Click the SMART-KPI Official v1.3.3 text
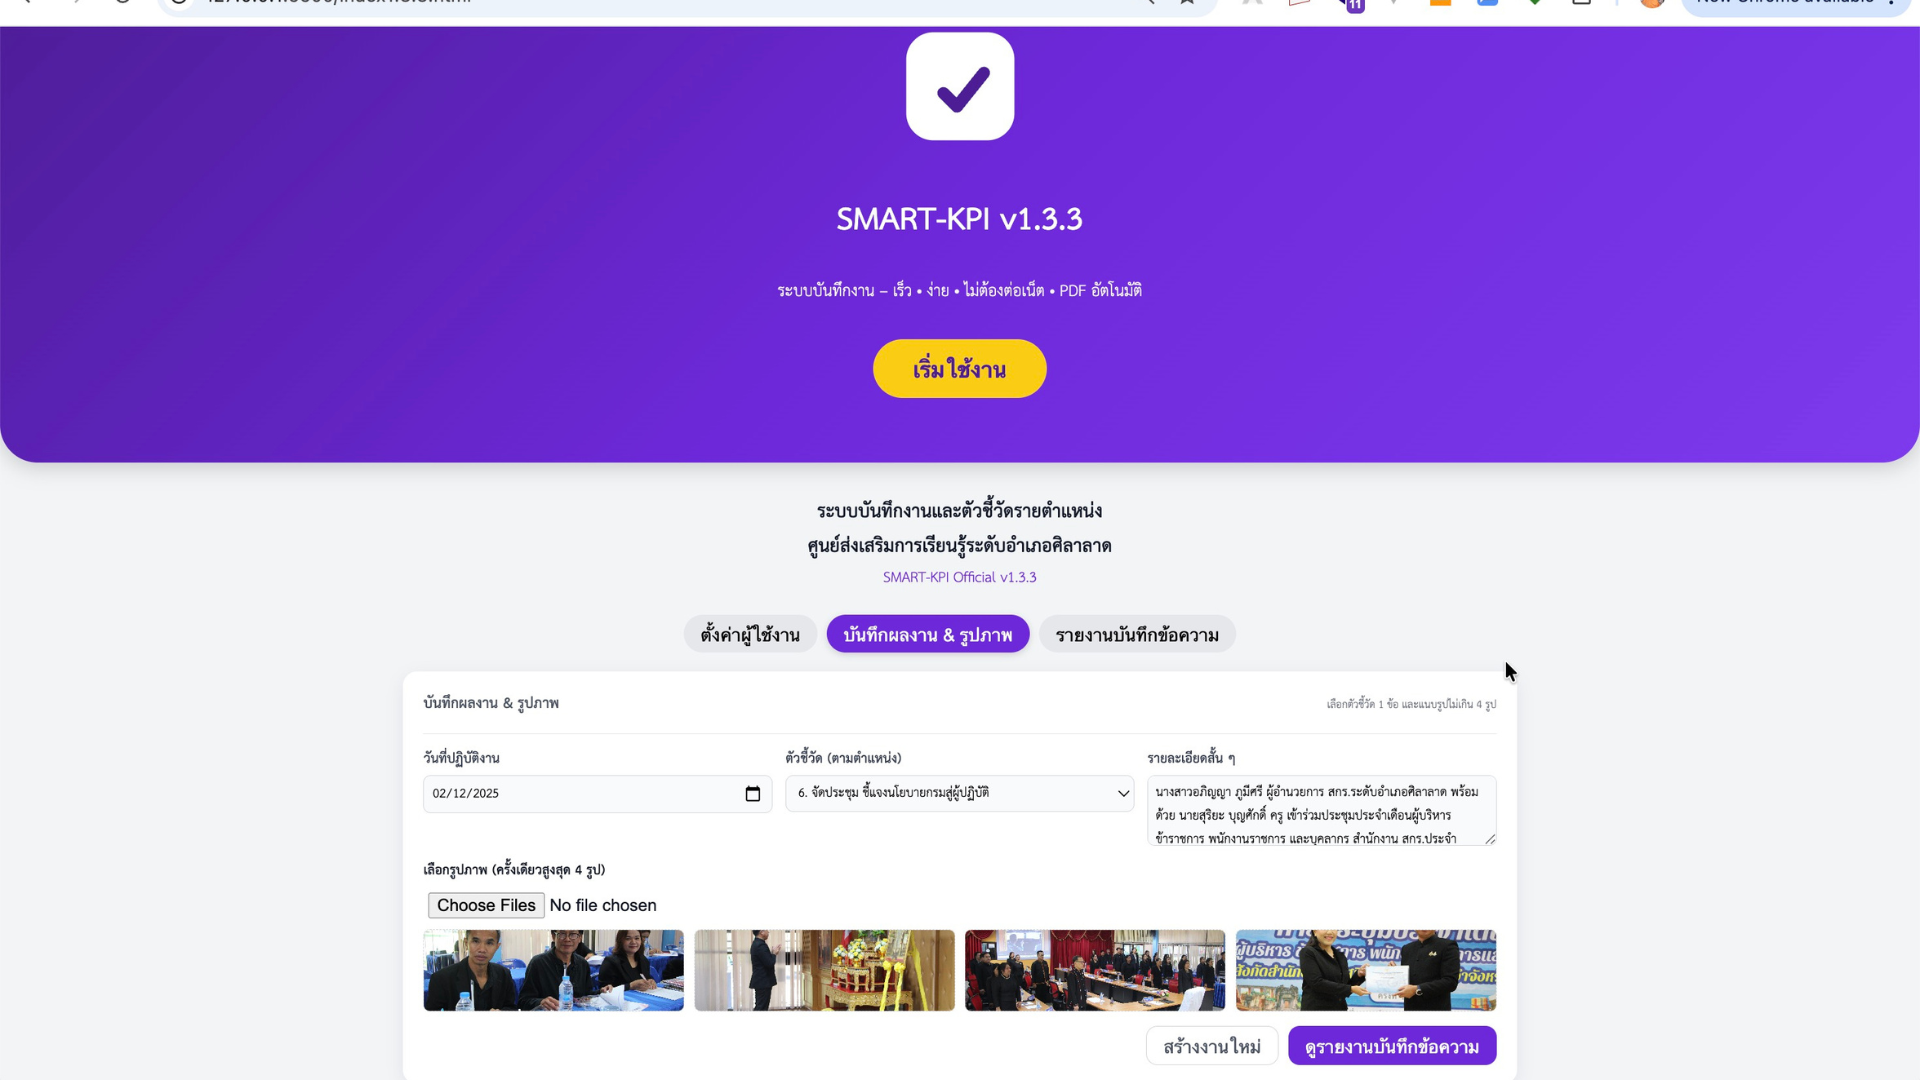Viewport: 1920px width, 1080px height. (960, 577)
